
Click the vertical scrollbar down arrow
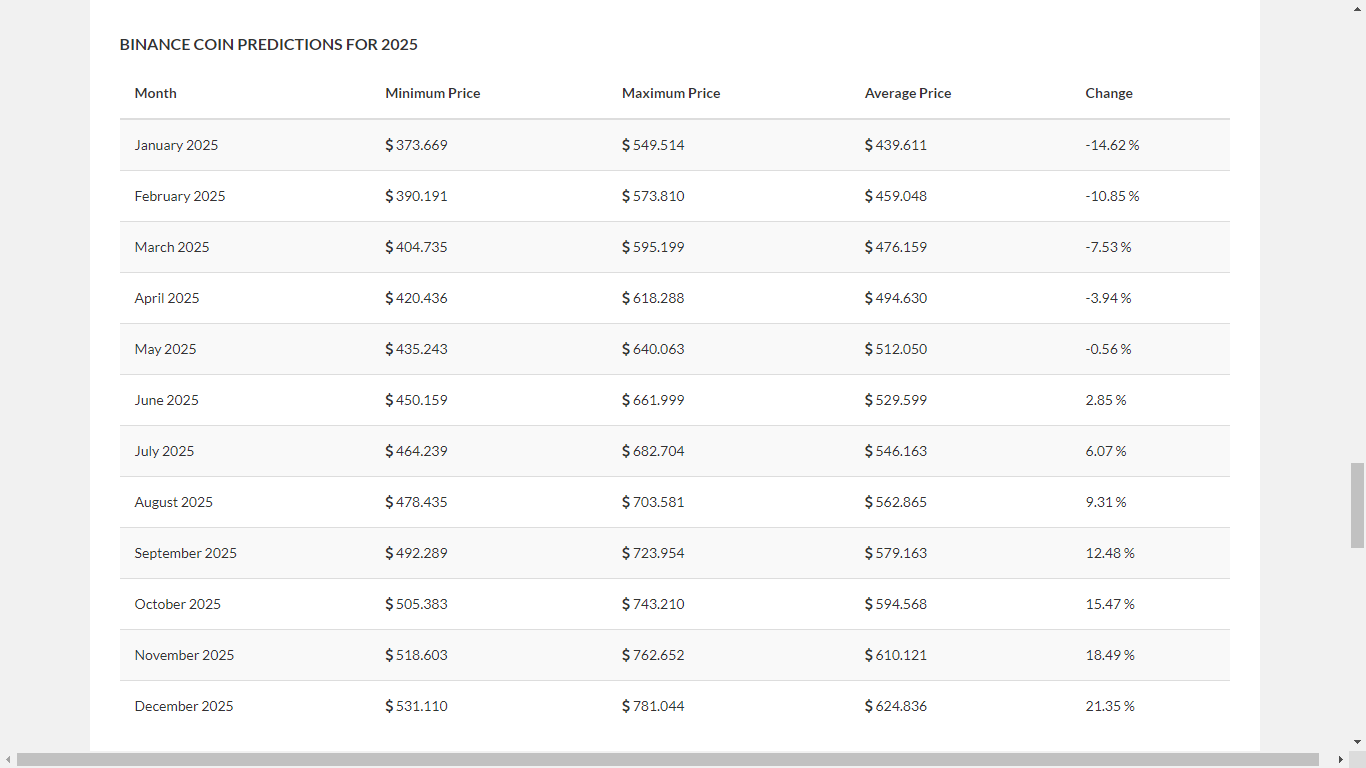[x=1357, y=742]
